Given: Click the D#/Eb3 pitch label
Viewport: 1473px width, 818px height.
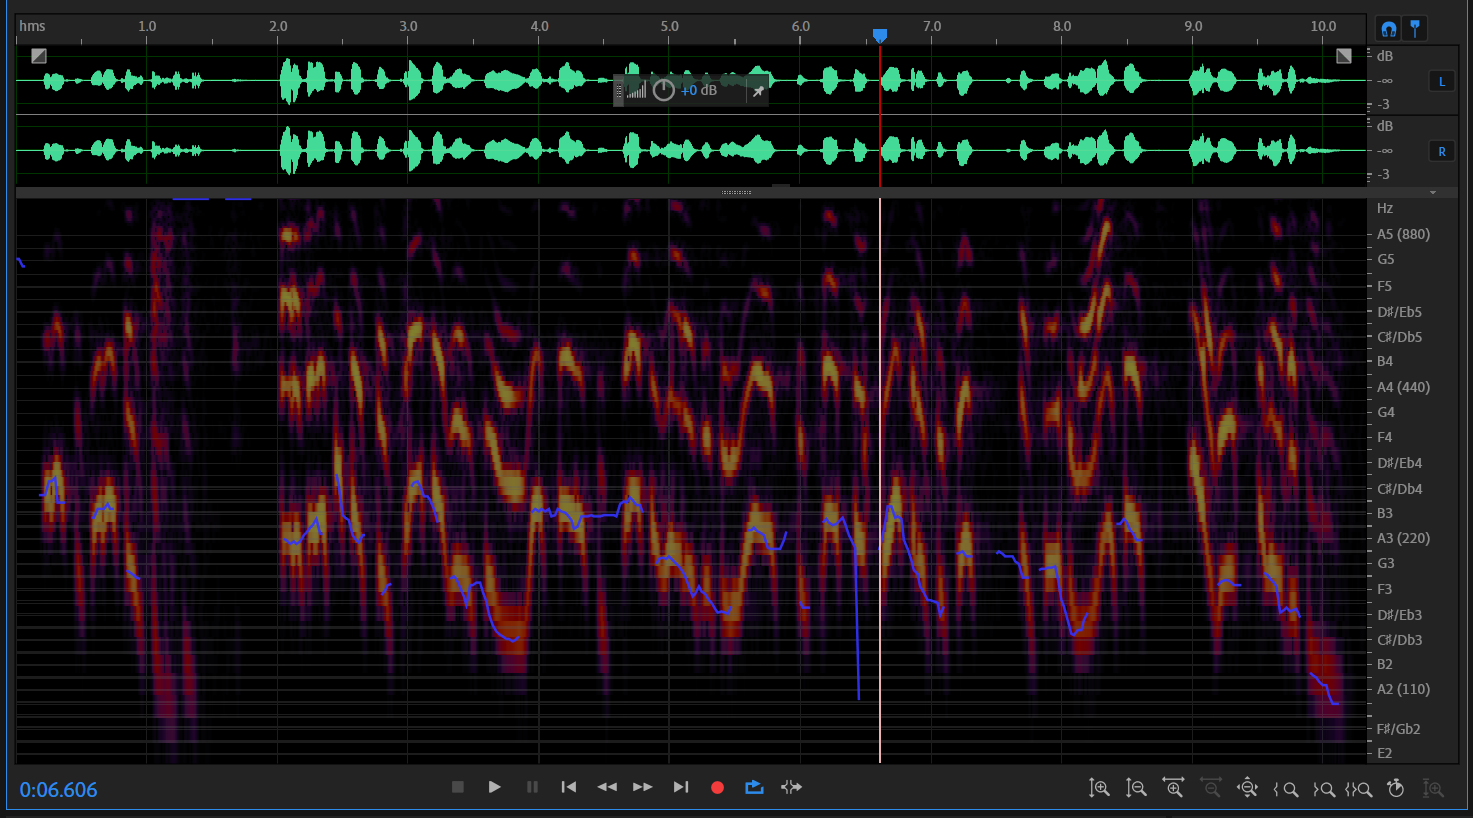Looking at the screenshot, I should tap(1399, 615).
